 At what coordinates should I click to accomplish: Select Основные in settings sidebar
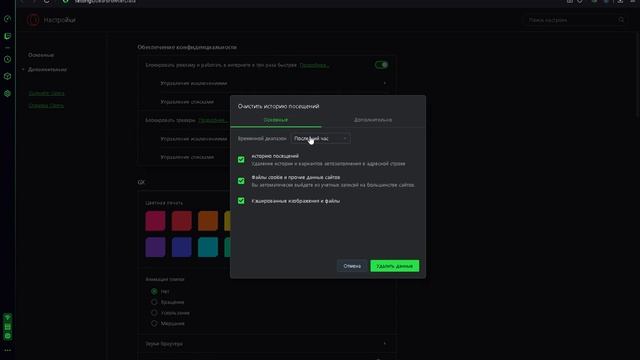tap(41, 55)
